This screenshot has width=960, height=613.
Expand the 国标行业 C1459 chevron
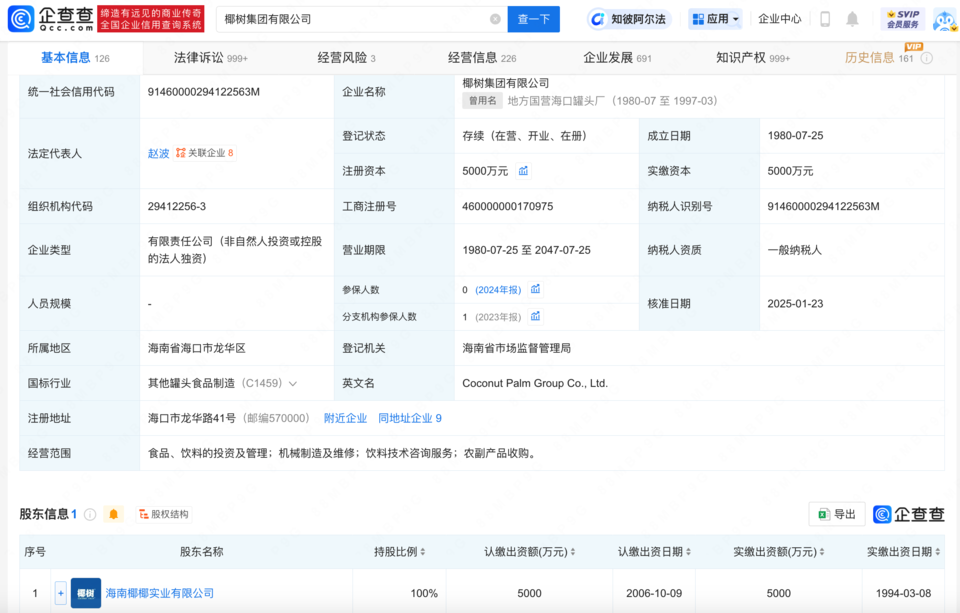(x=293, y=383)
